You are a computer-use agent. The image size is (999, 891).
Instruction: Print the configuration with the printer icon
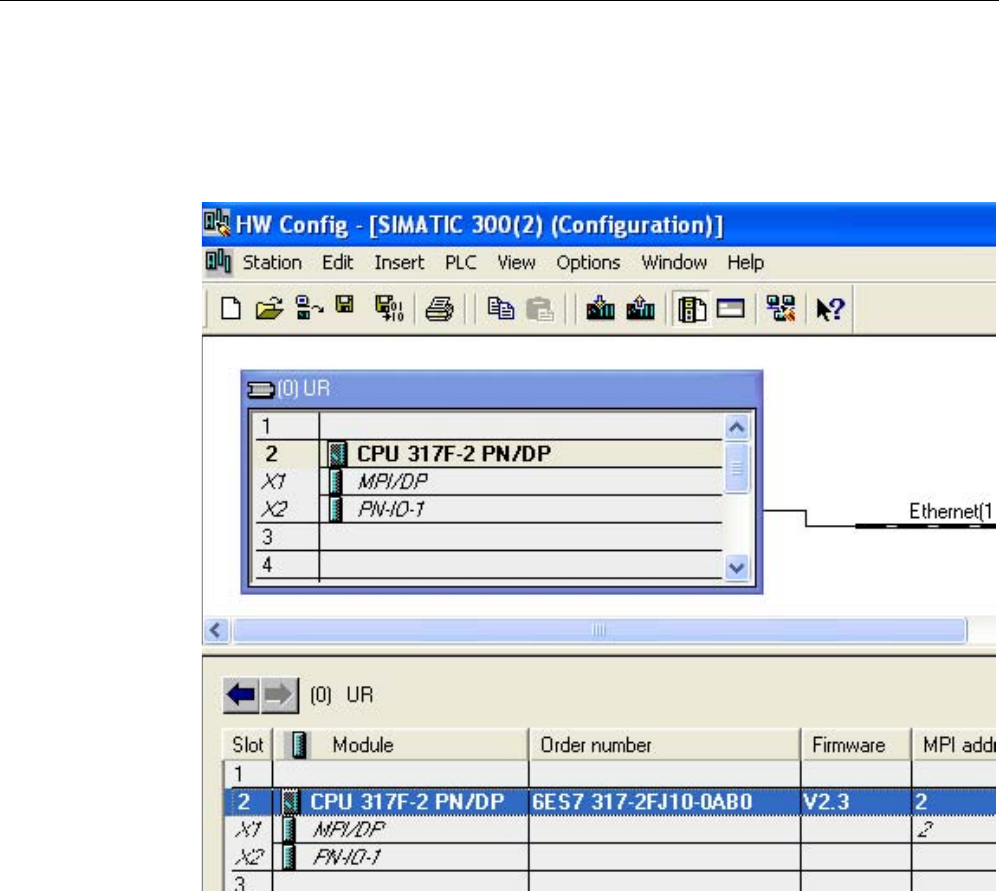pos(440,310)
